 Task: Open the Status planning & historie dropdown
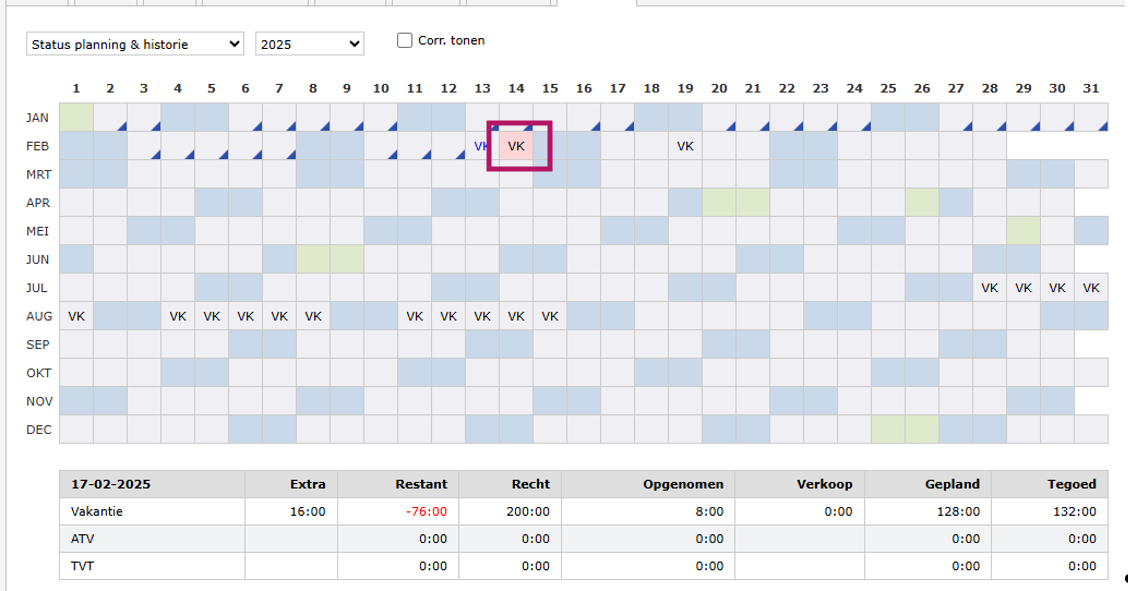pyautogui.click(x=135, y=44)
